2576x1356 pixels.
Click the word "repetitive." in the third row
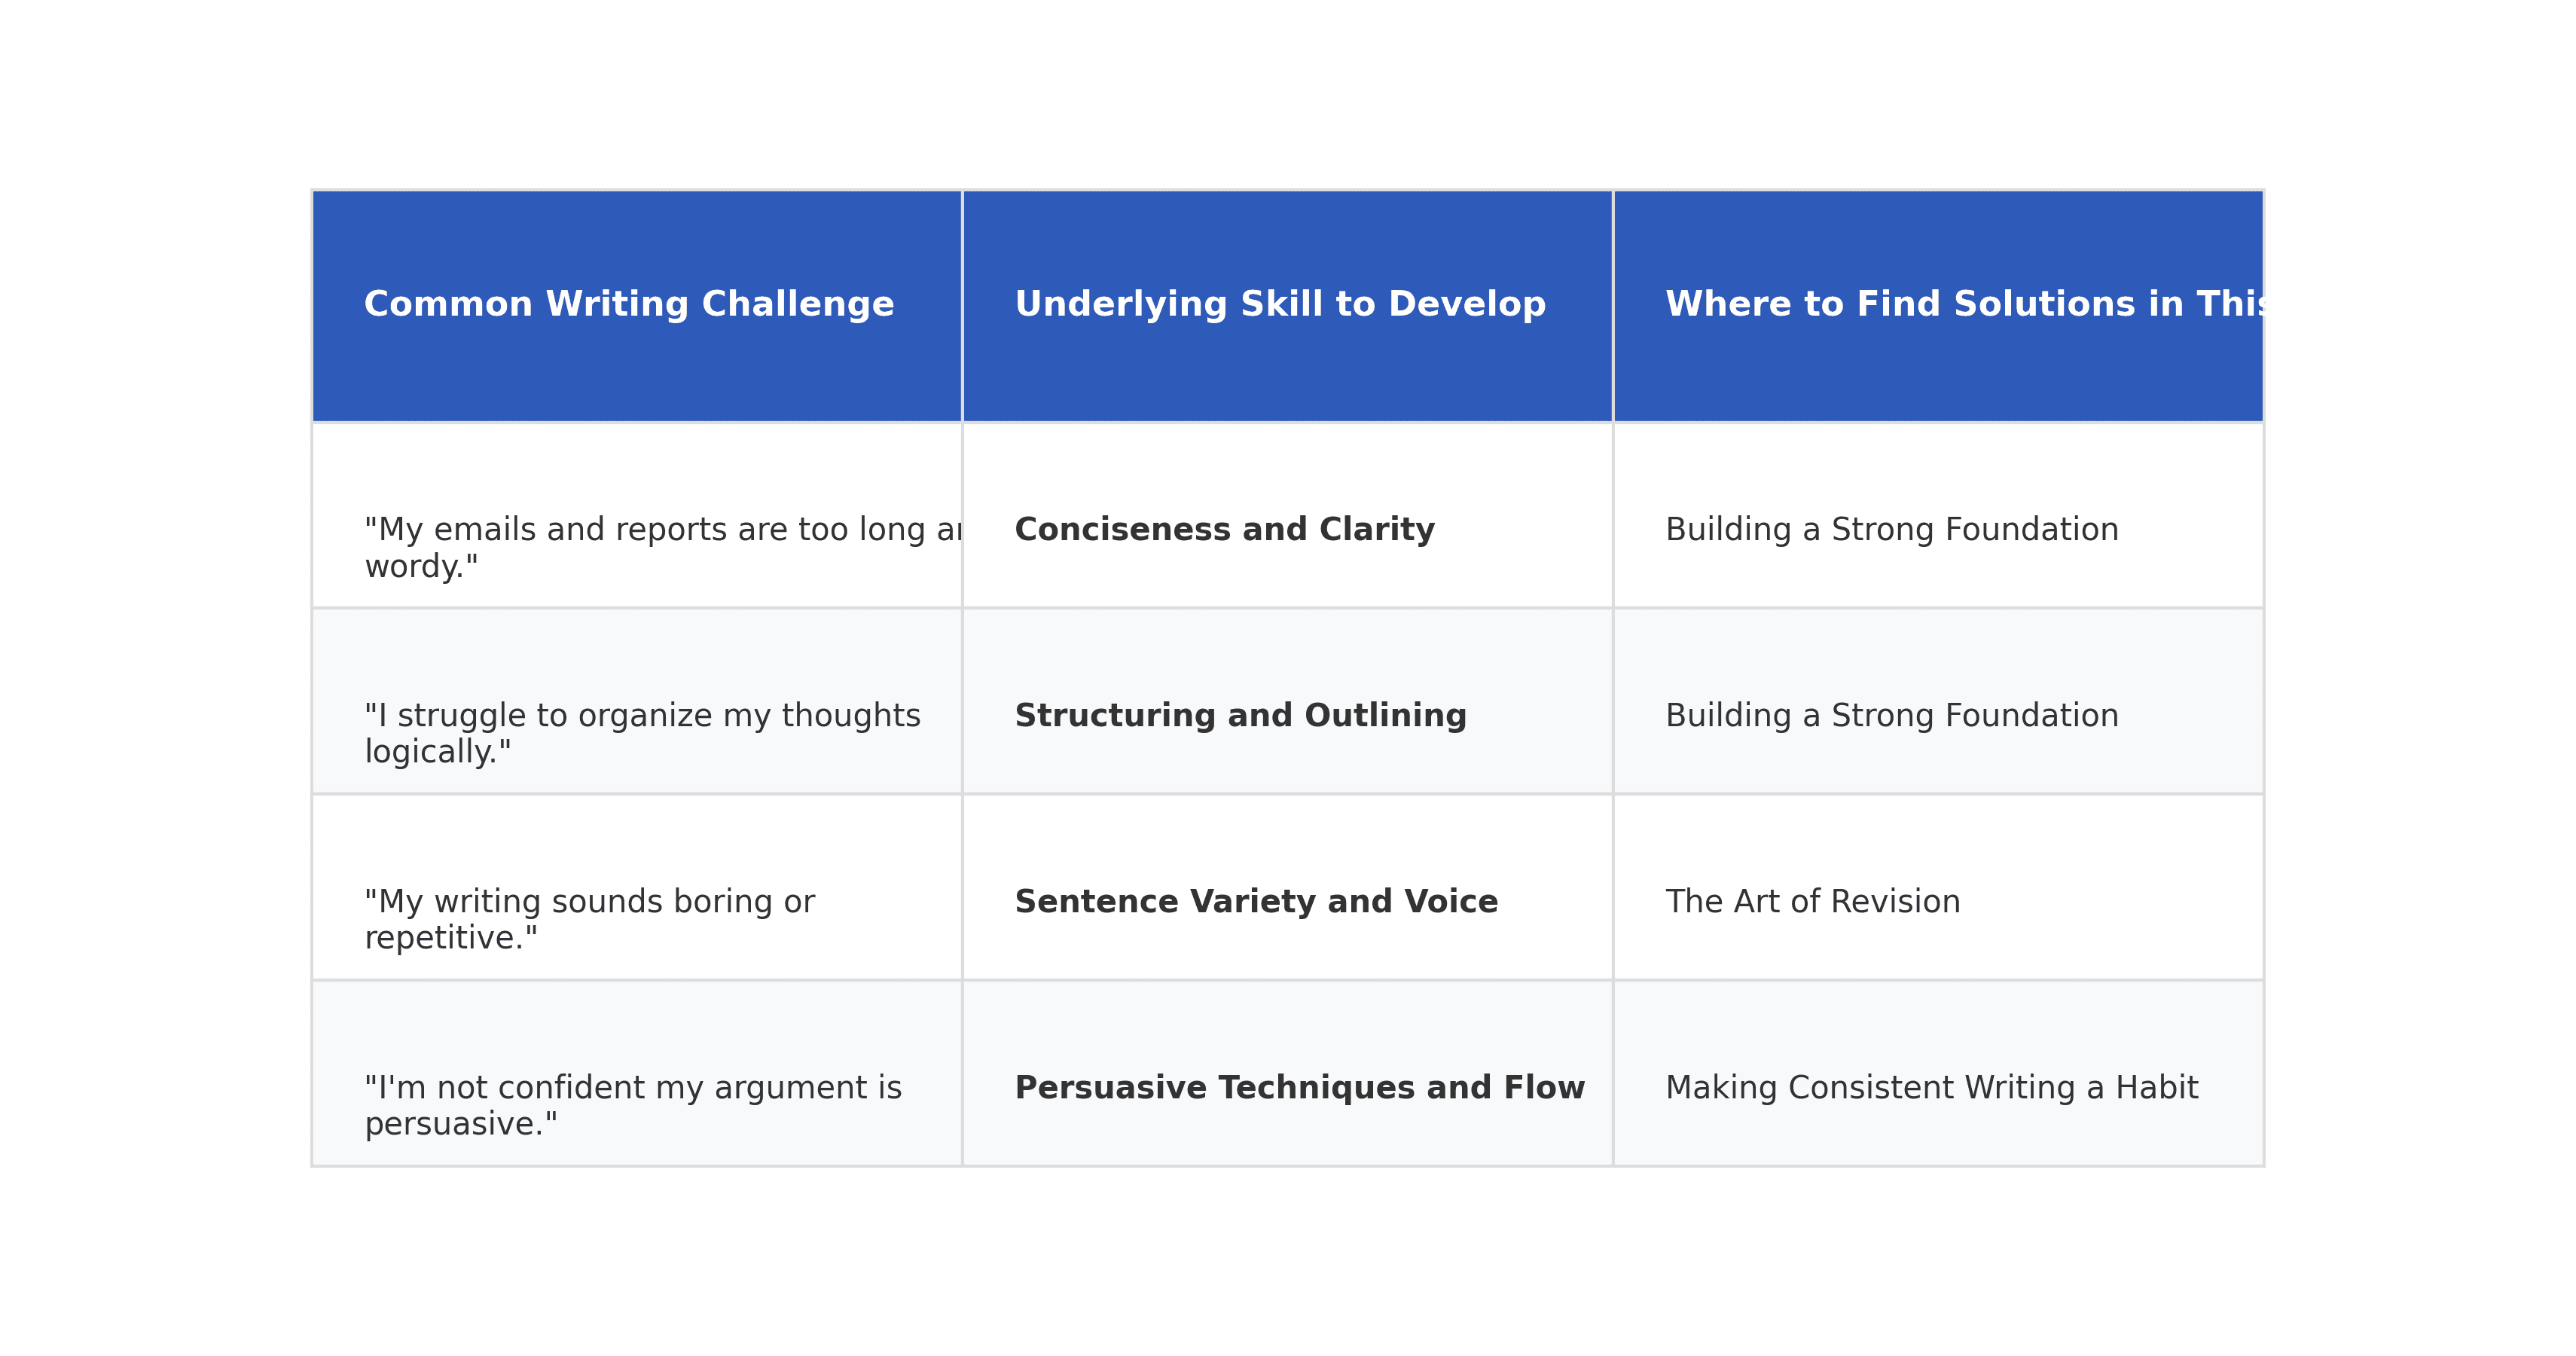tap(451, 938)
